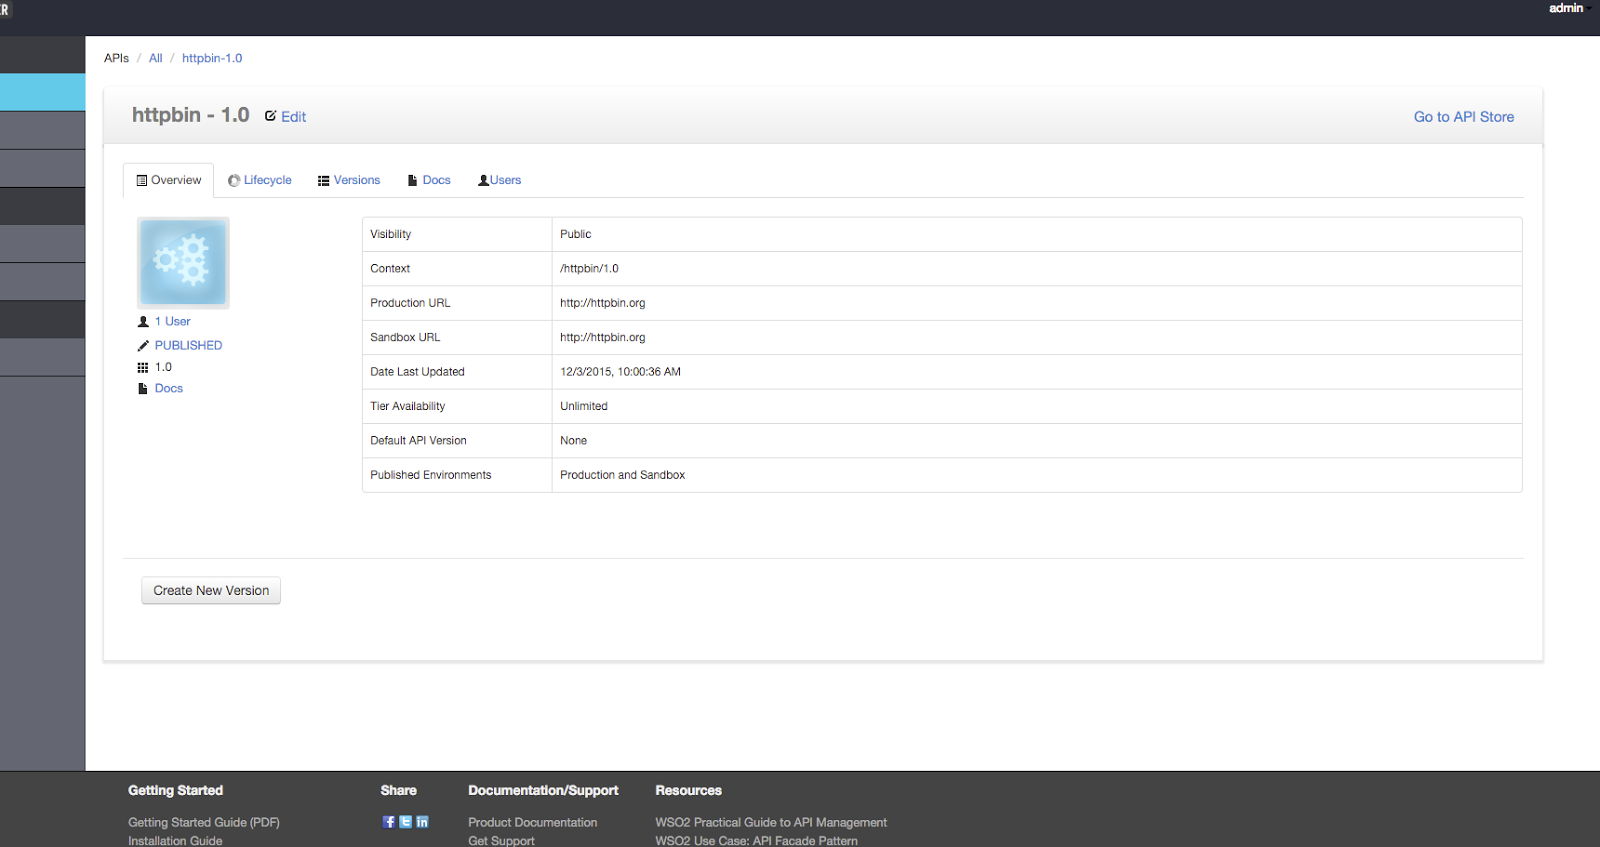Click the httpbin - 1.0 page heading
Viewport: 1600px width, 847px height.
pyautogui.click(x=190, y=115)
